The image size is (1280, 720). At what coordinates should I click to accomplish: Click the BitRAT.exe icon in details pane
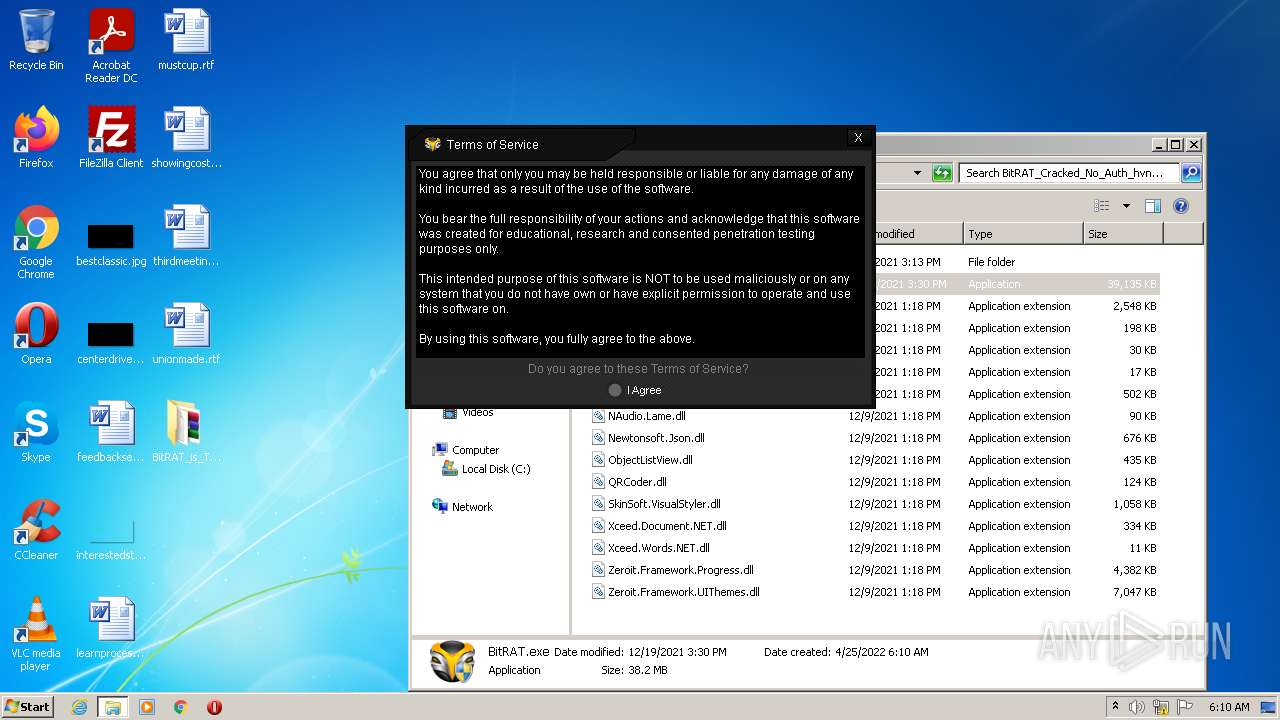[x=452, y=661]
